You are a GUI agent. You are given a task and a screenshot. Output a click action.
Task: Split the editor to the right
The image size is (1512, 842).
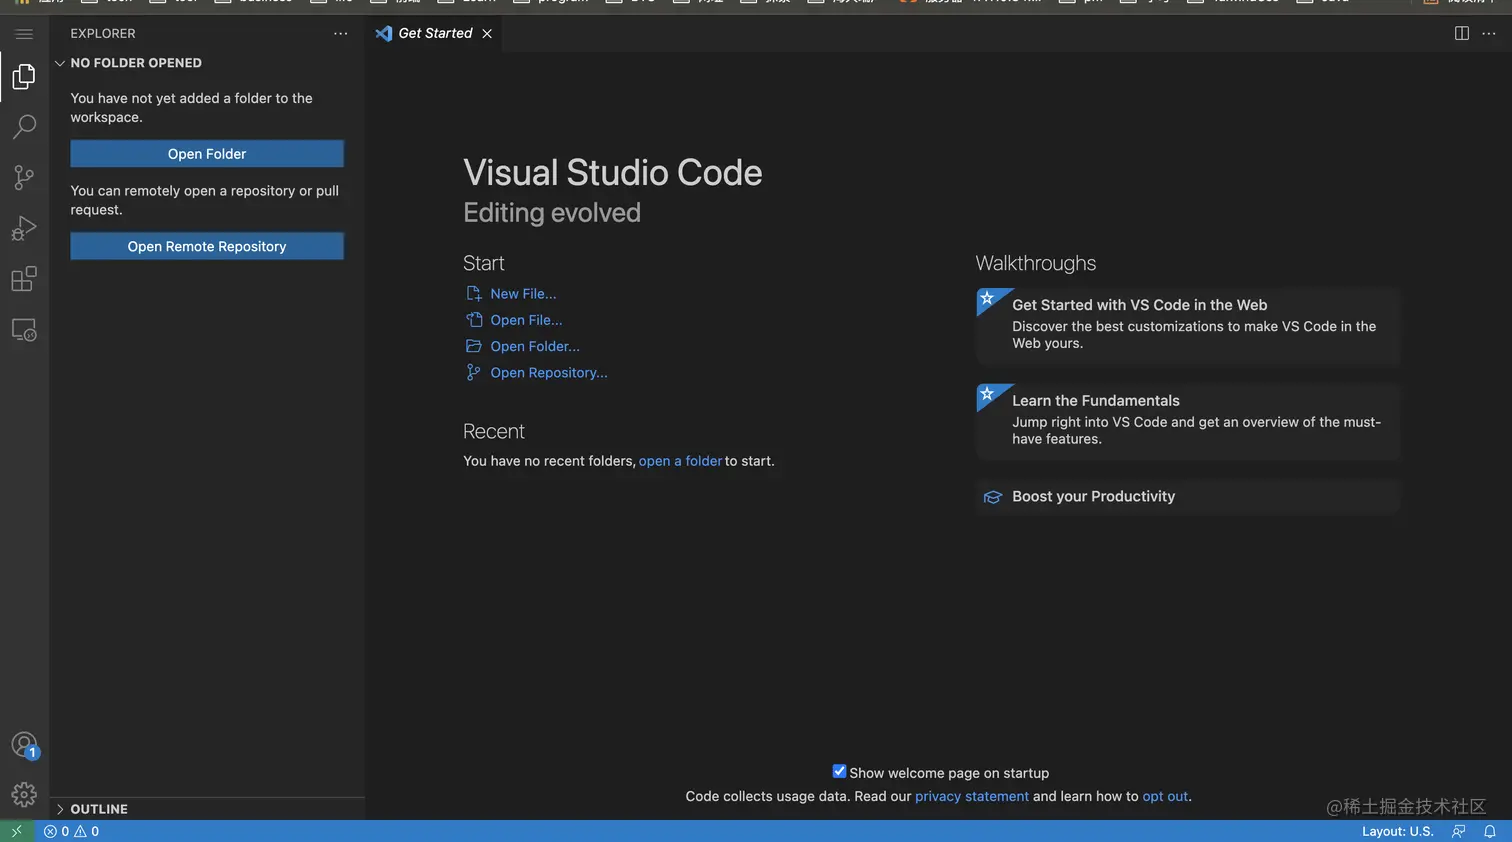(x=1461, y=33)
